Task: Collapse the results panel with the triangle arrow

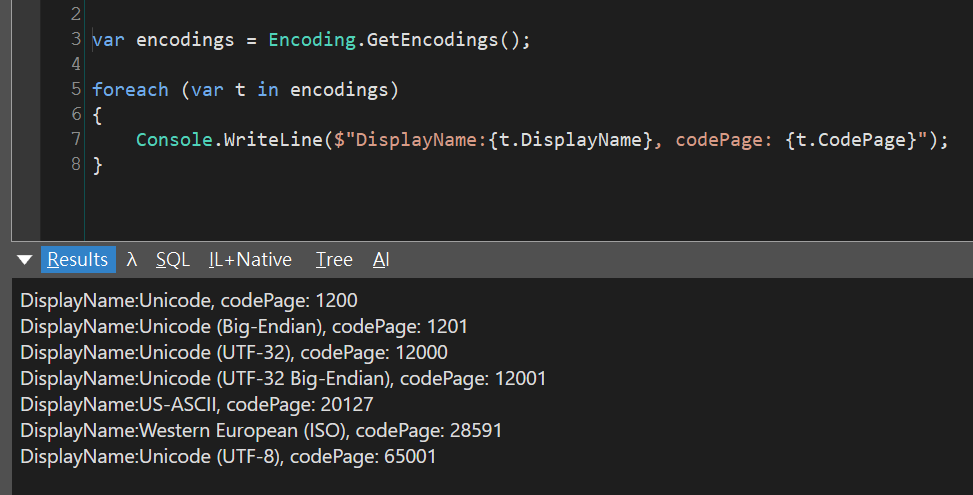Action: point(25,260)
